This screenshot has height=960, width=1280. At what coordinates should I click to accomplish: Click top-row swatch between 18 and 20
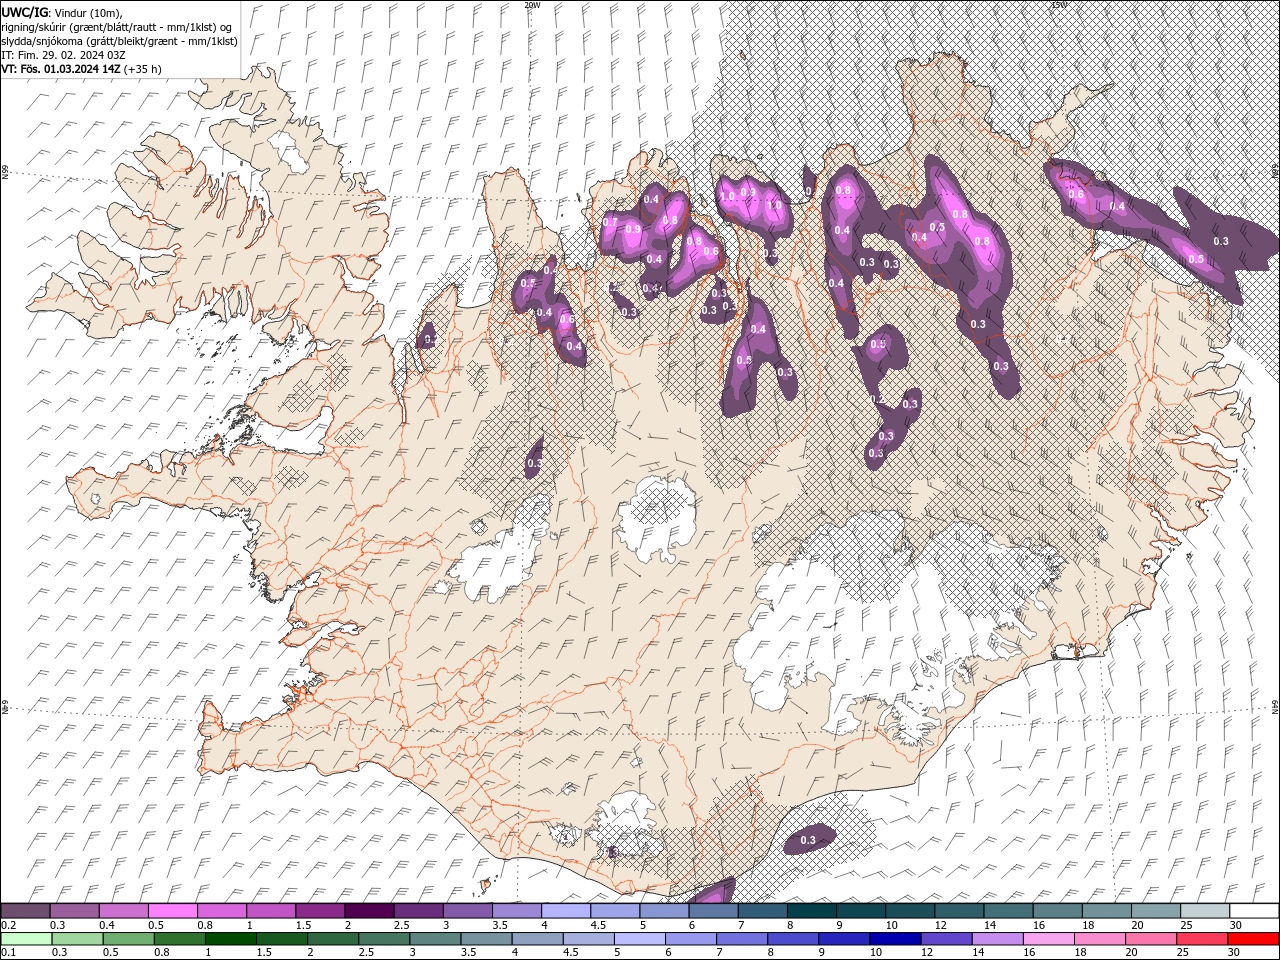1105,911
